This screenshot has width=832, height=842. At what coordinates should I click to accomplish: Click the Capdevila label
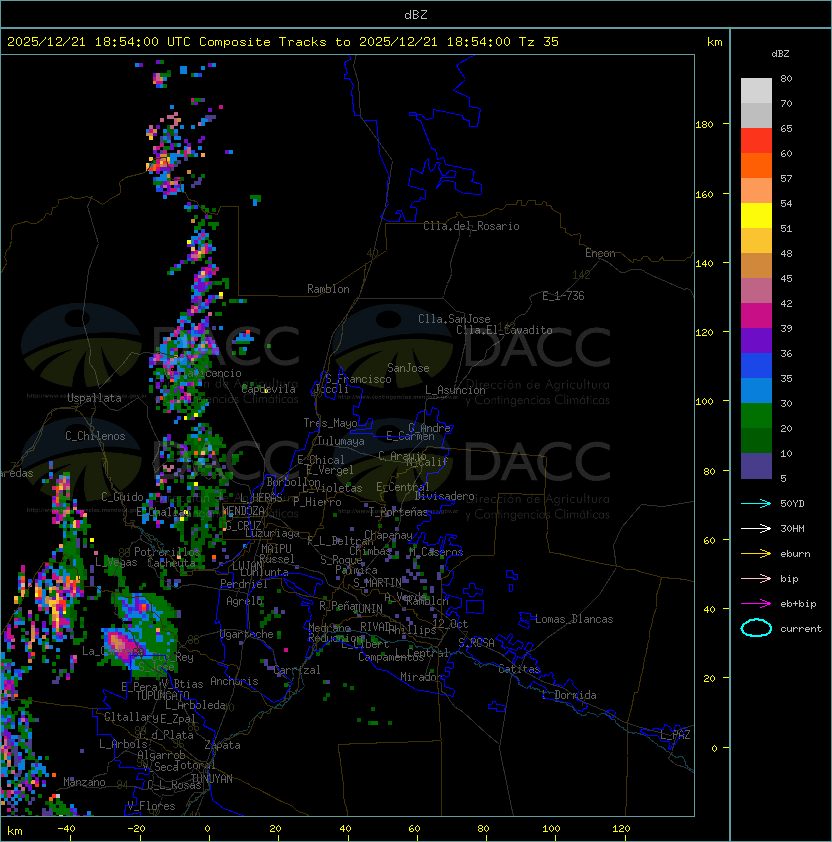tap(268, 389)
